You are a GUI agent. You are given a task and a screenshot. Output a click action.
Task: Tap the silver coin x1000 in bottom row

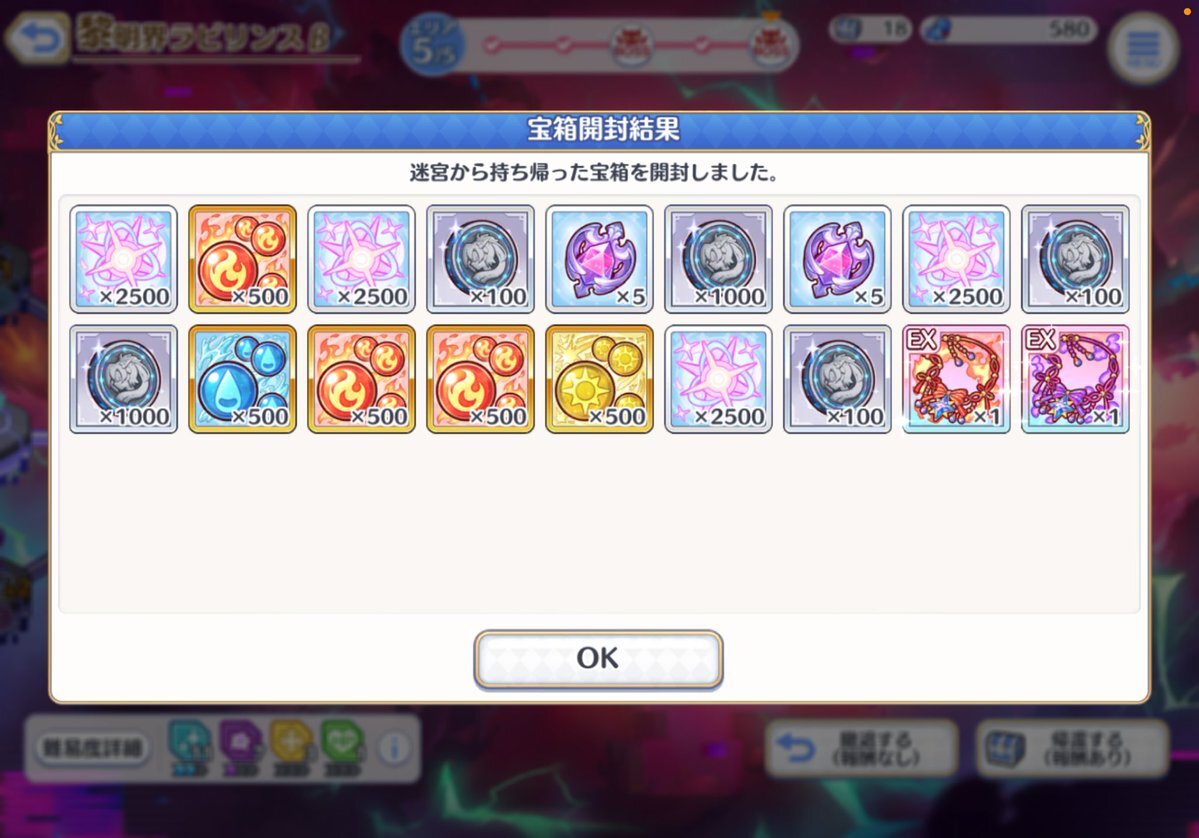(x=123, y=379)
